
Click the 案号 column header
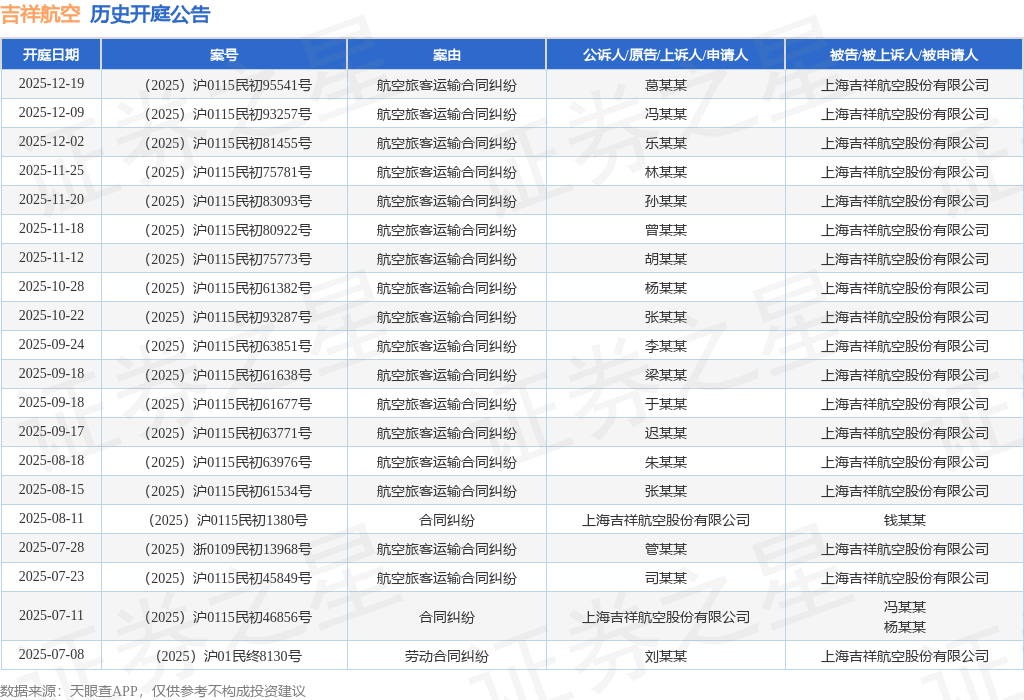224,55
